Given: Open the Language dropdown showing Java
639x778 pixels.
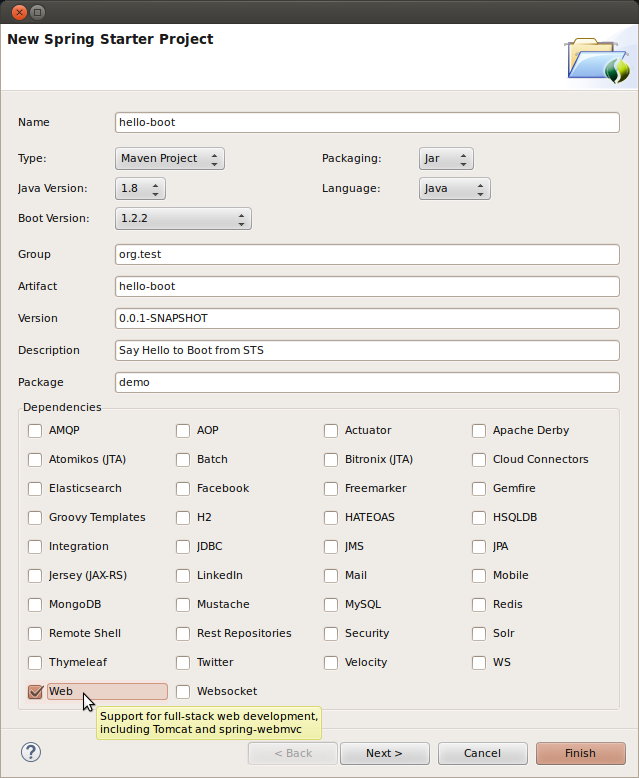Looking at the screenshot, I should click(x=454, y=189).
